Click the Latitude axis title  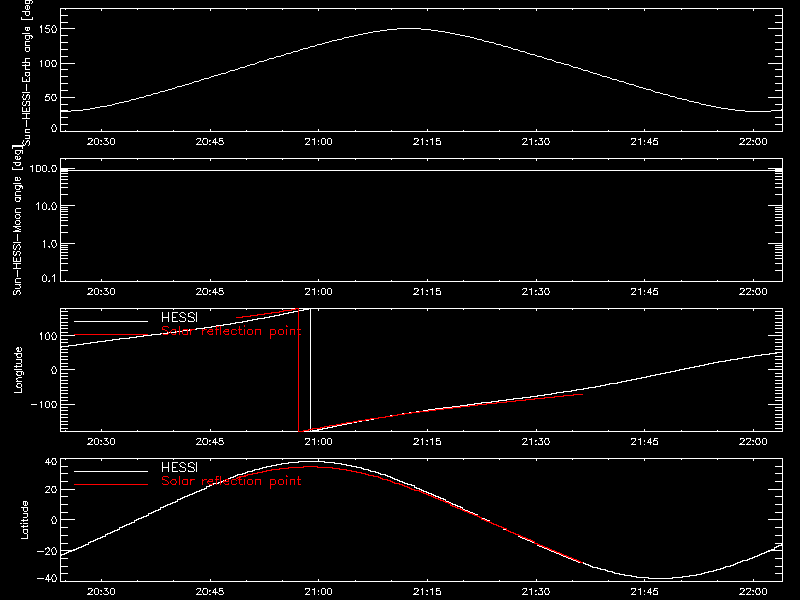pyautogui.click(x=24, y=520)
